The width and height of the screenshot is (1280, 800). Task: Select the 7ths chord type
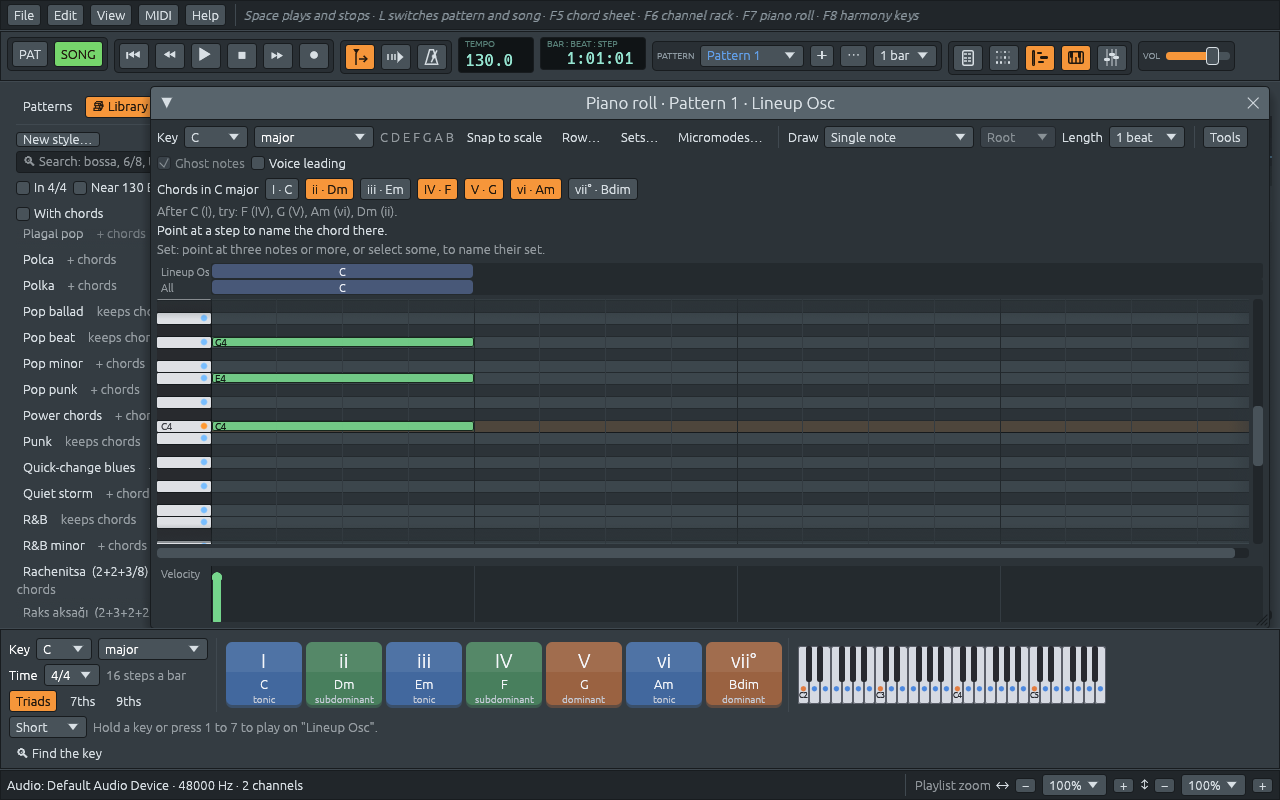coord(83,701)
